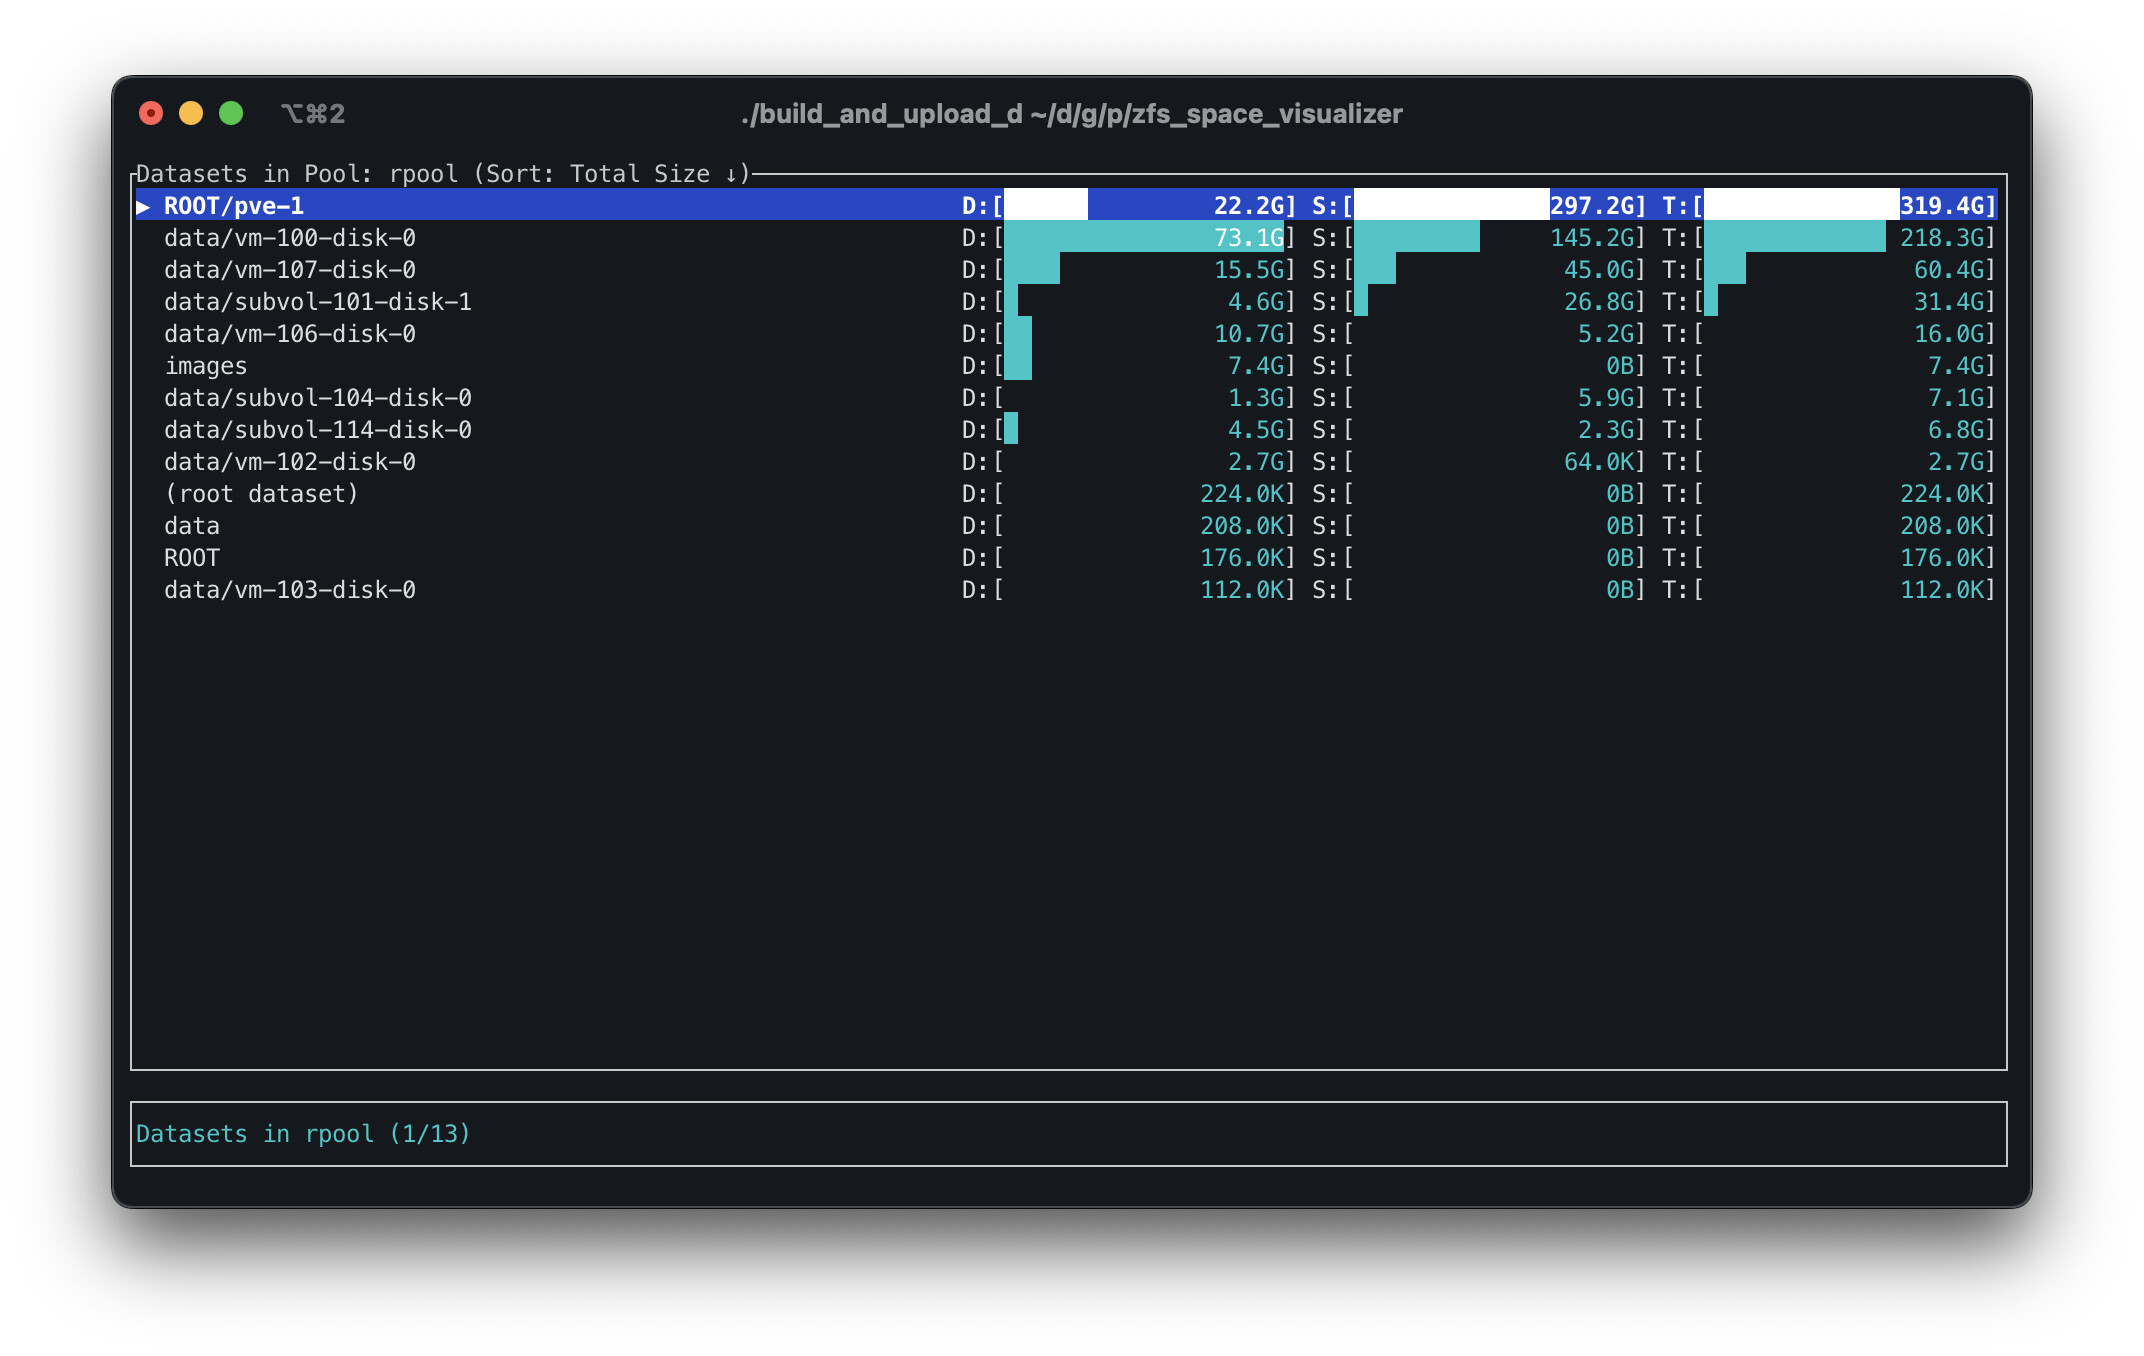Select the data/vm-107-disk-0 dataset row
The width and height of the screenshot is (2144, 1356).
point(290,270)
